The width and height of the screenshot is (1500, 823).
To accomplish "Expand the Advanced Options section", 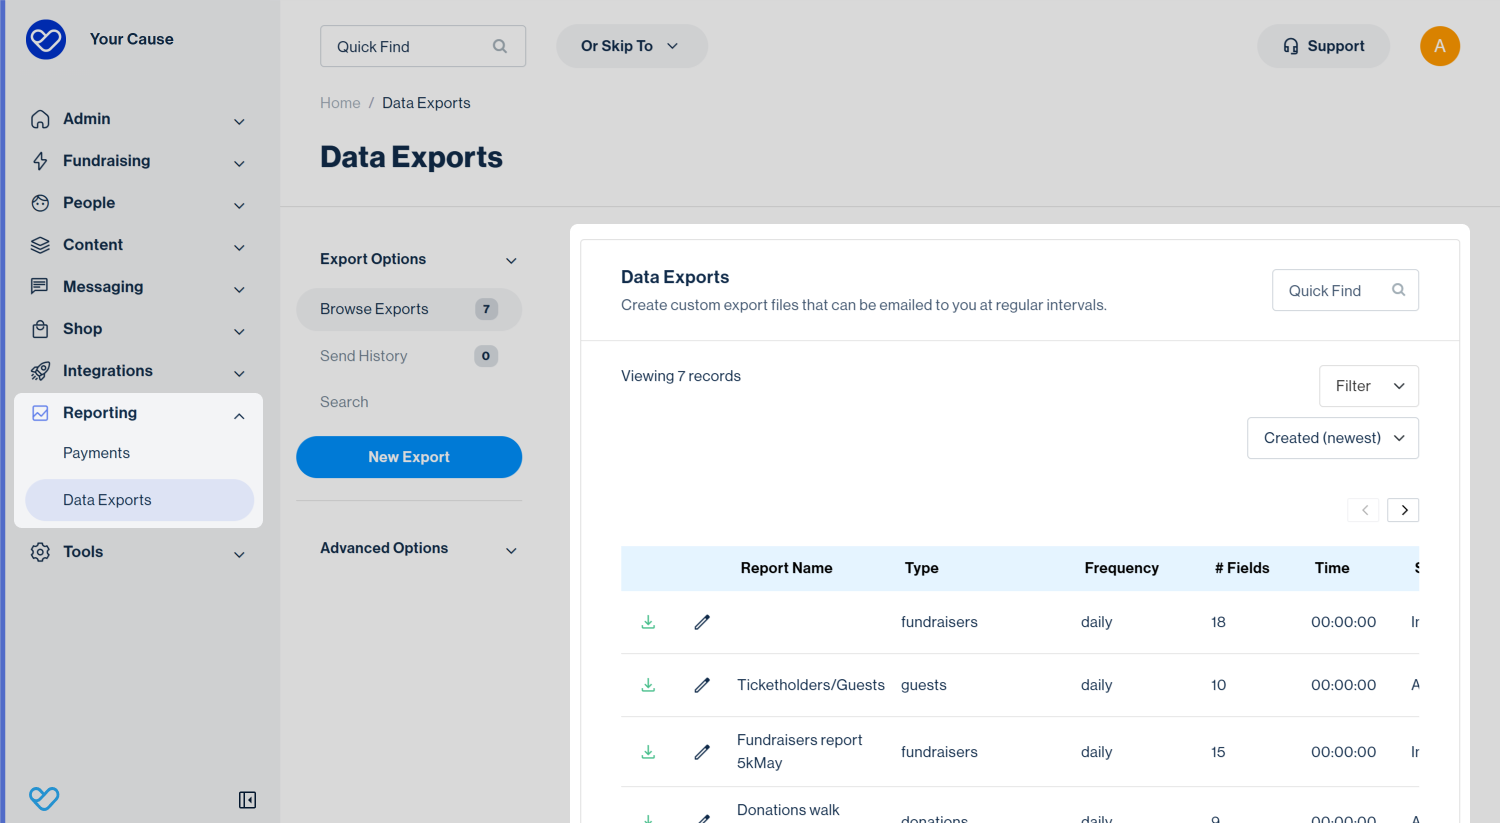I will 511,550.
